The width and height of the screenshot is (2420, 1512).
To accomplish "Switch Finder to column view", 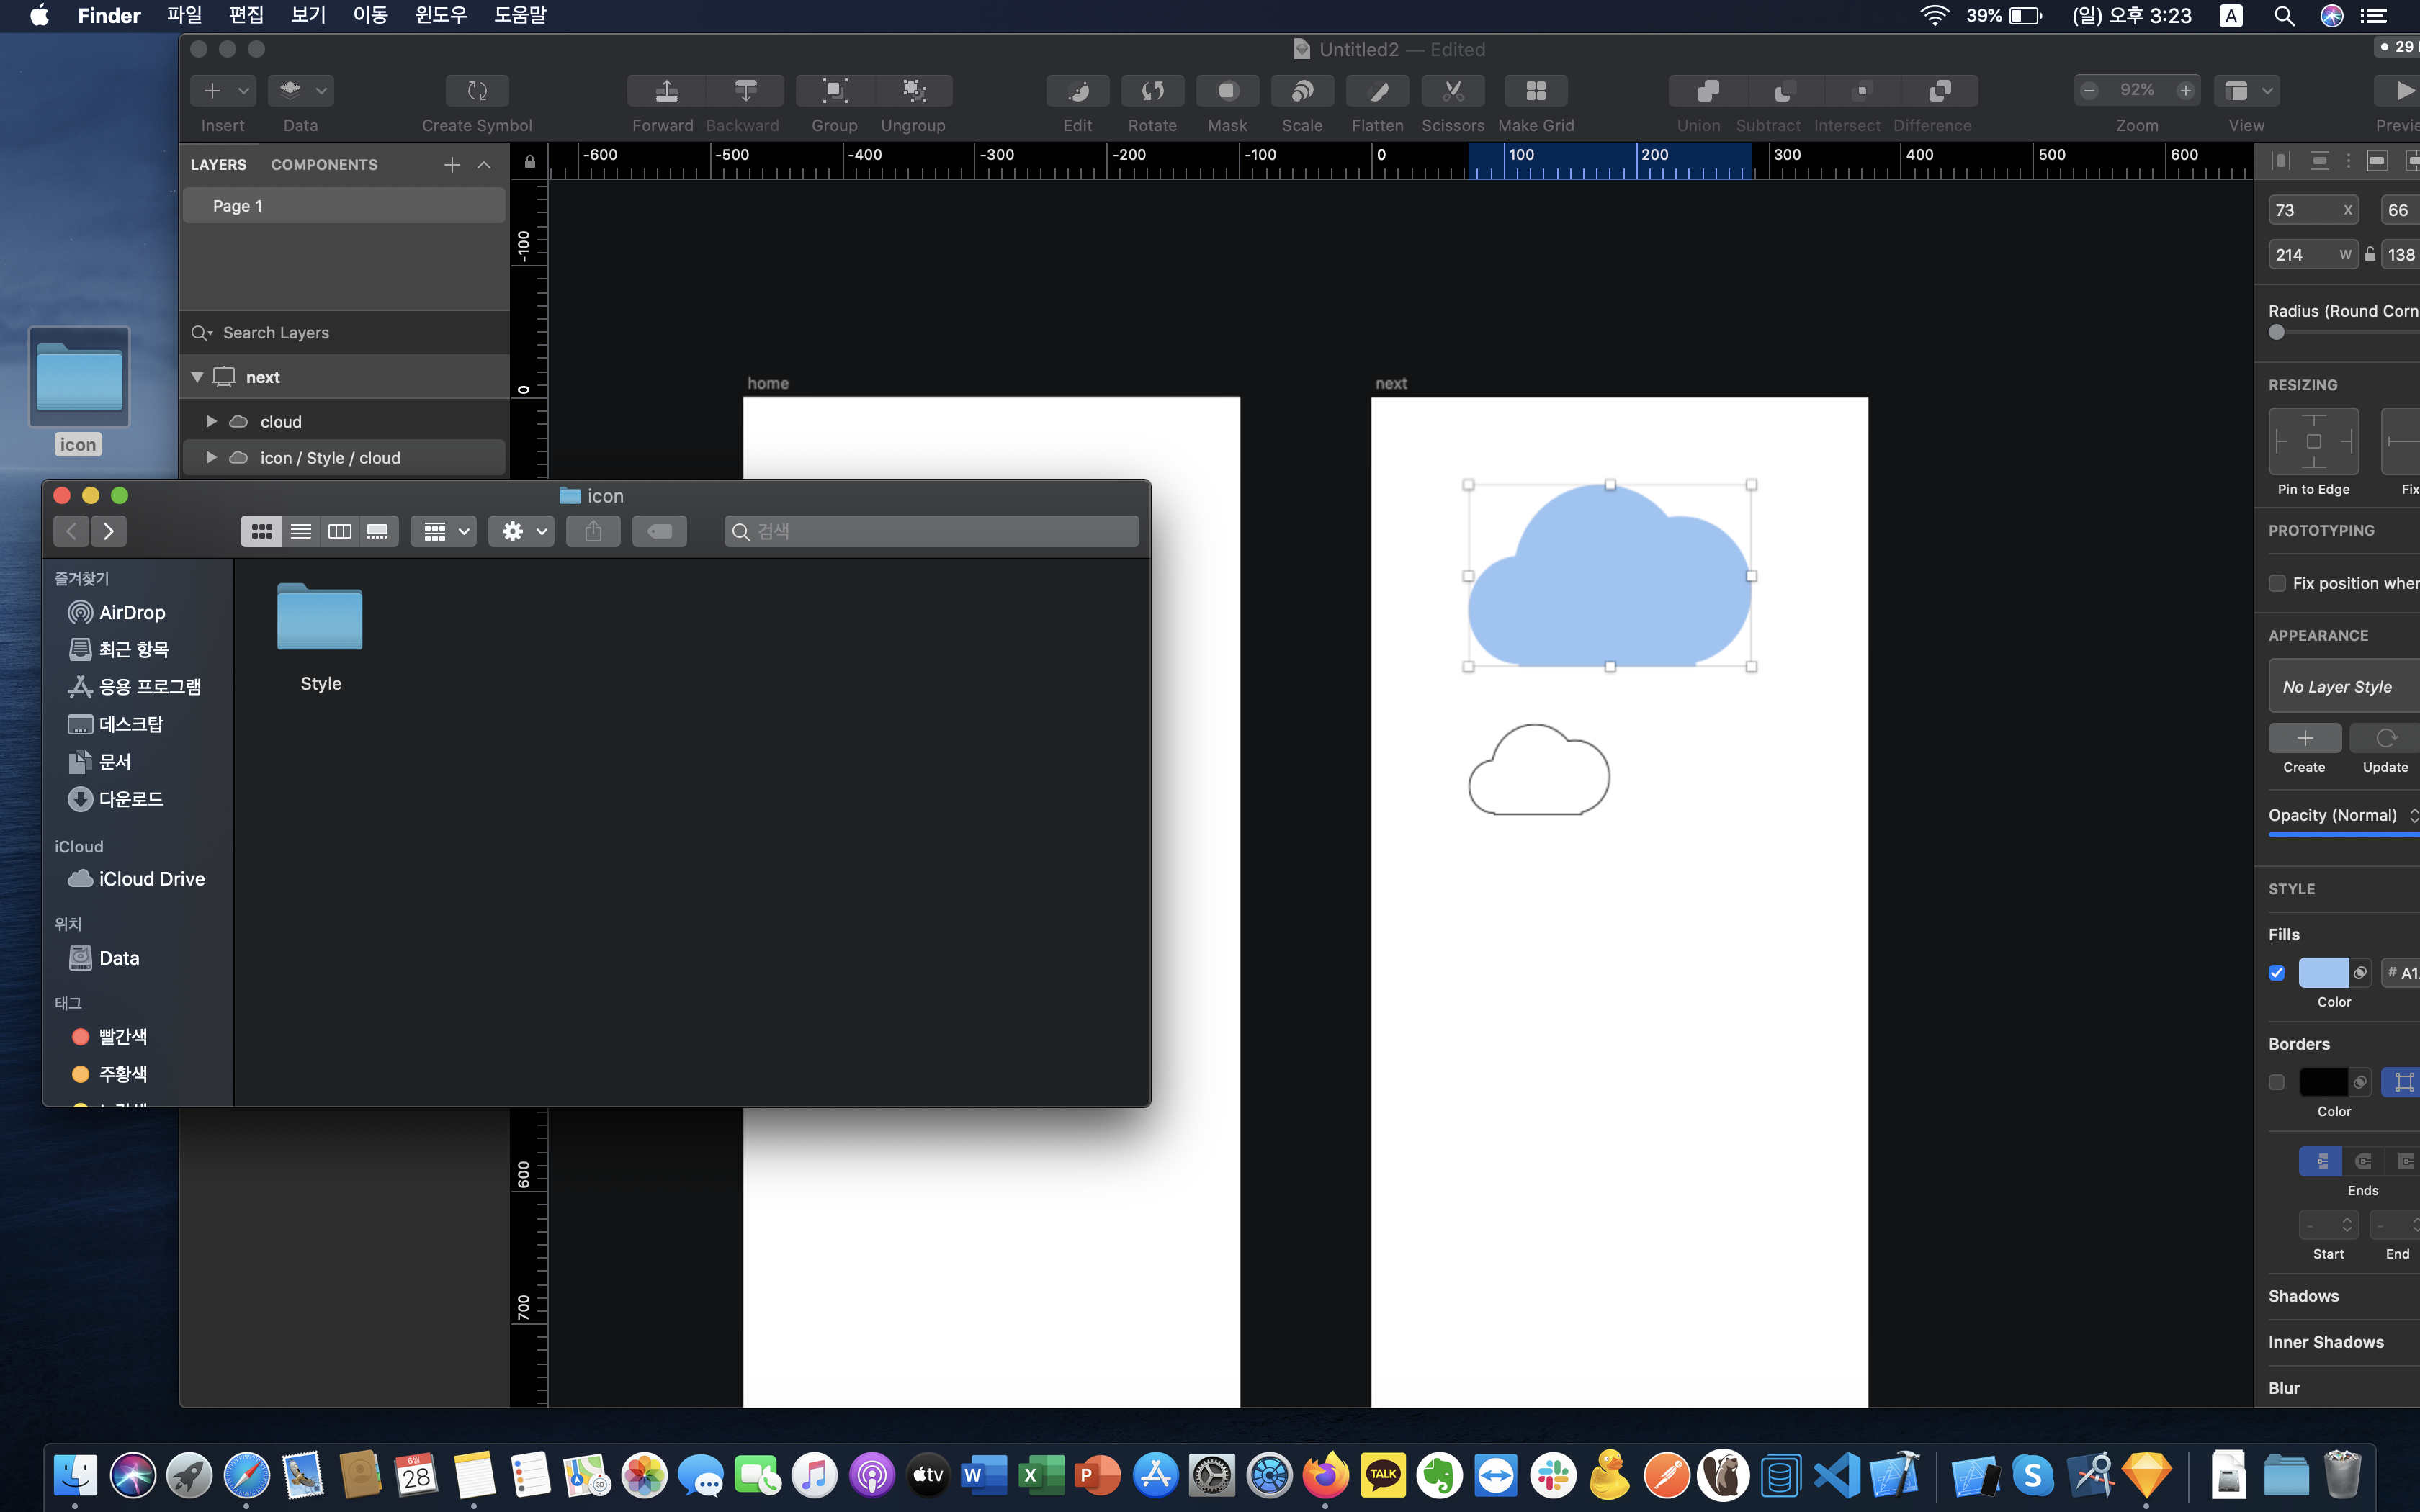I will click(340, 531).
